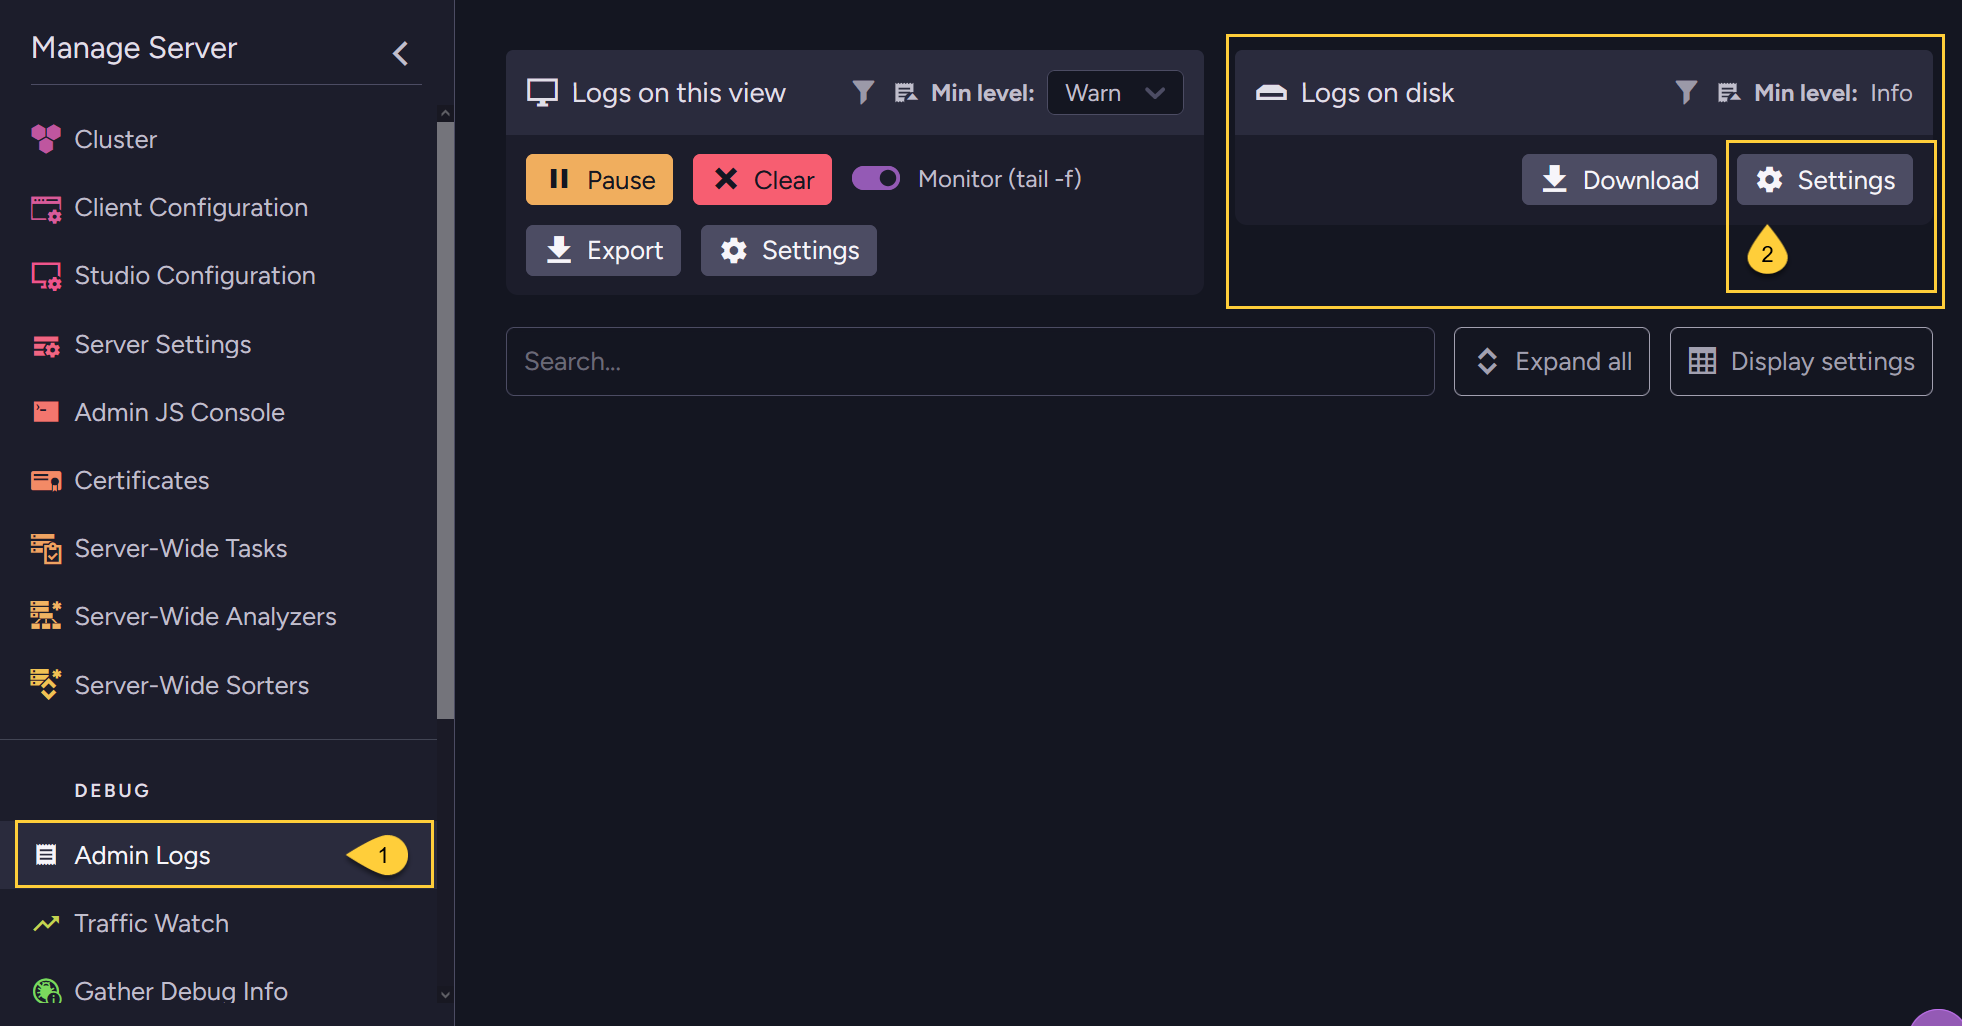This screenshot has height=1026, width=1962.
Task: Expand all log entries
Action: click(x=1552, y=361)
